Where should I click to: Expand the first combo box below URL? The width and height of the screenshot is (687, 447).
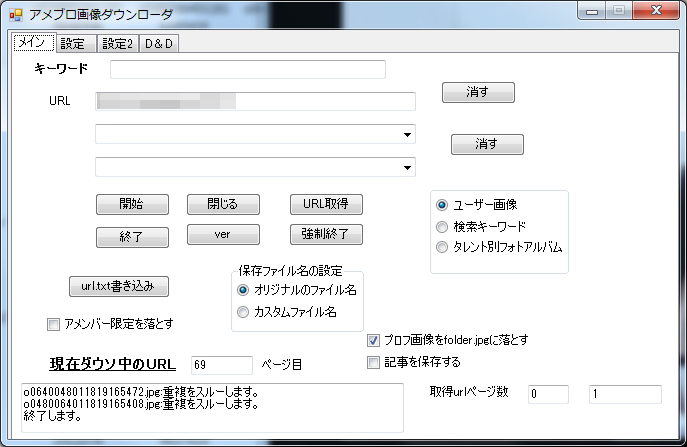[x=407, y=135]
